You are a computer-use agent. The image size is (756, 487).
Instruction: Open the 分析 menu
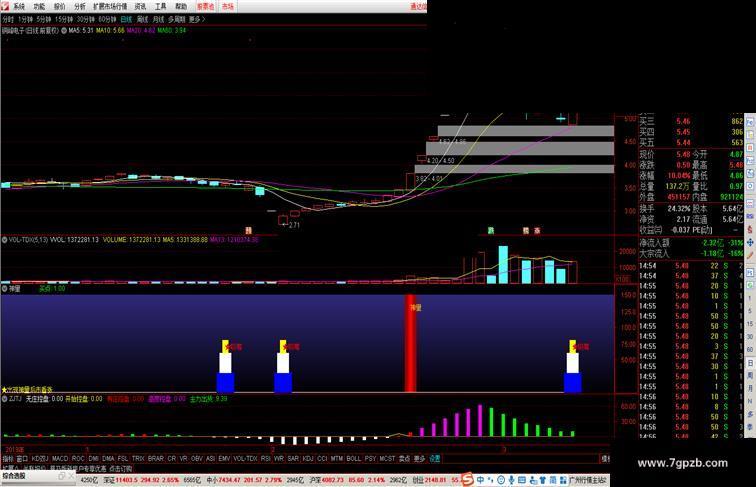(80, 6)
